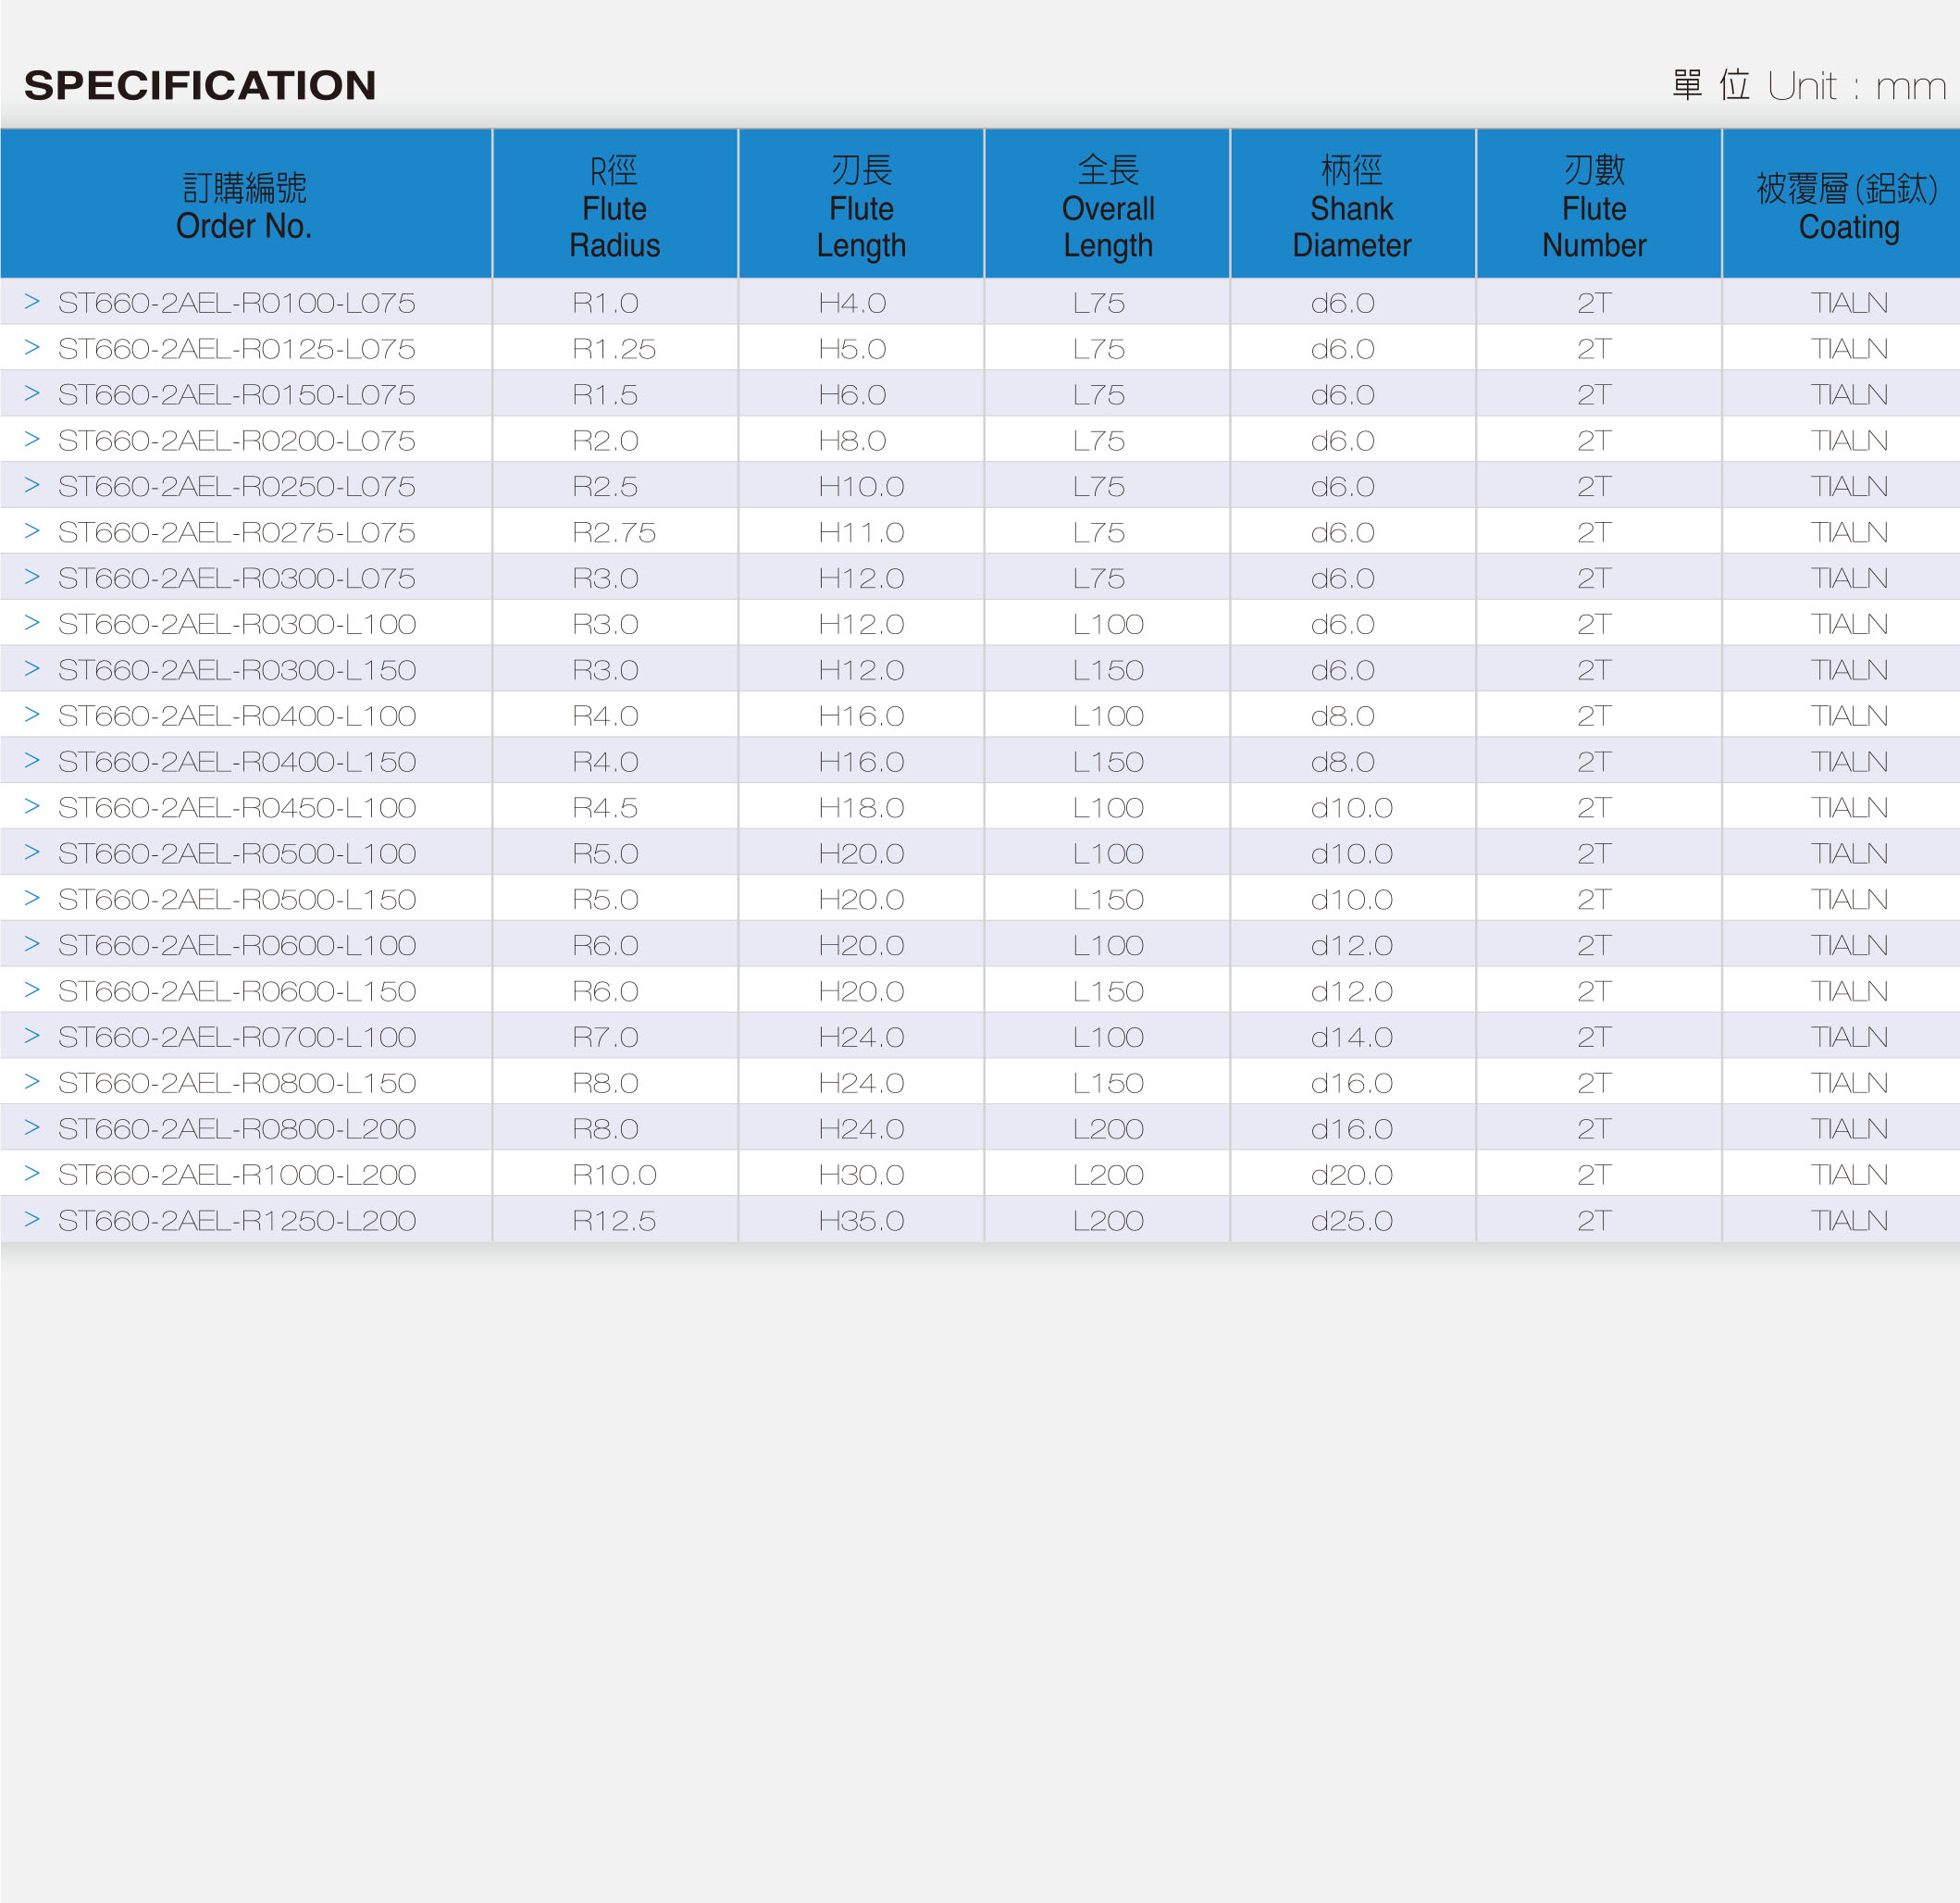The width and height of the screenshot is (1960, 1903).
Task: Click L200 in the R0800-L200 row
Action: tap(1108, 1129)
